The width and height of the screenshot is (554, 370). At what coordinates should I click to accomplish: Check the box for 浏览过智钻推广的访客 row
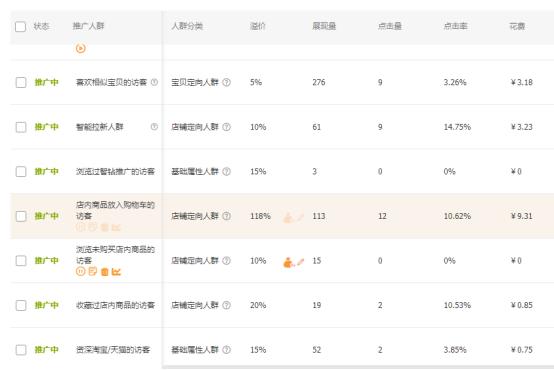[x=21, y=171]
